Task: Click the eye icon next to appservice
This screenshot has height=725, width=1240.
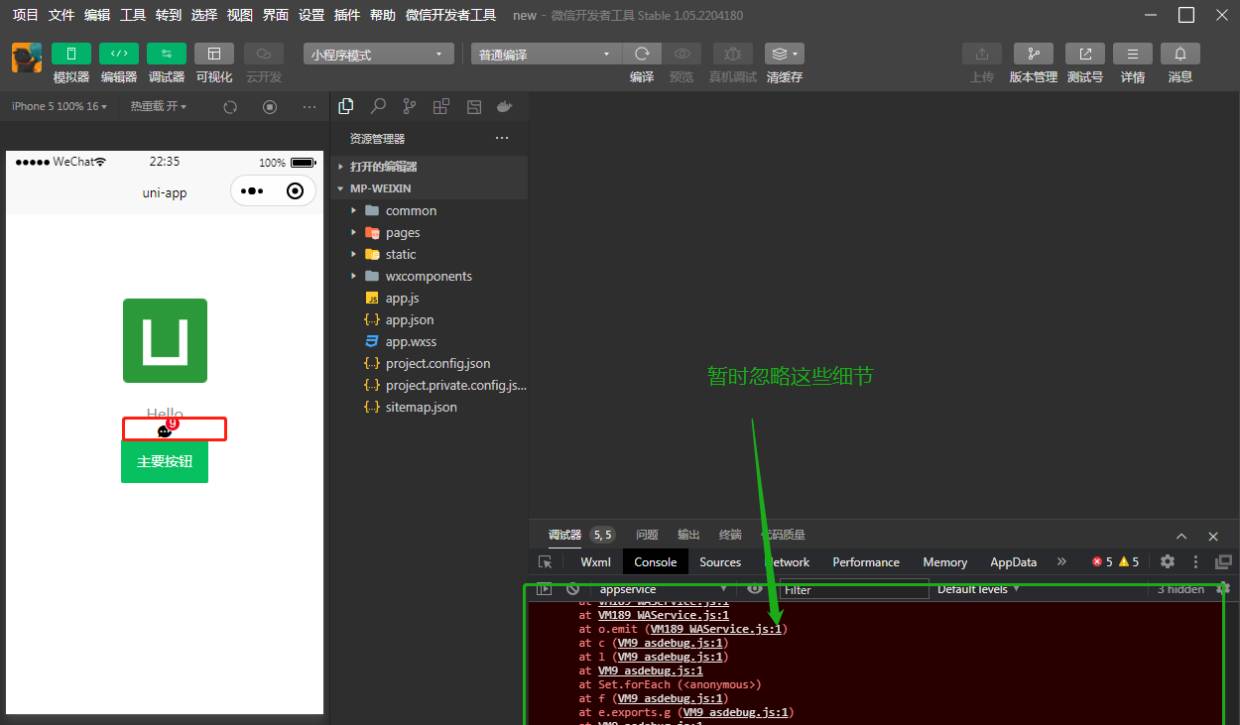Action: point(756,590)
